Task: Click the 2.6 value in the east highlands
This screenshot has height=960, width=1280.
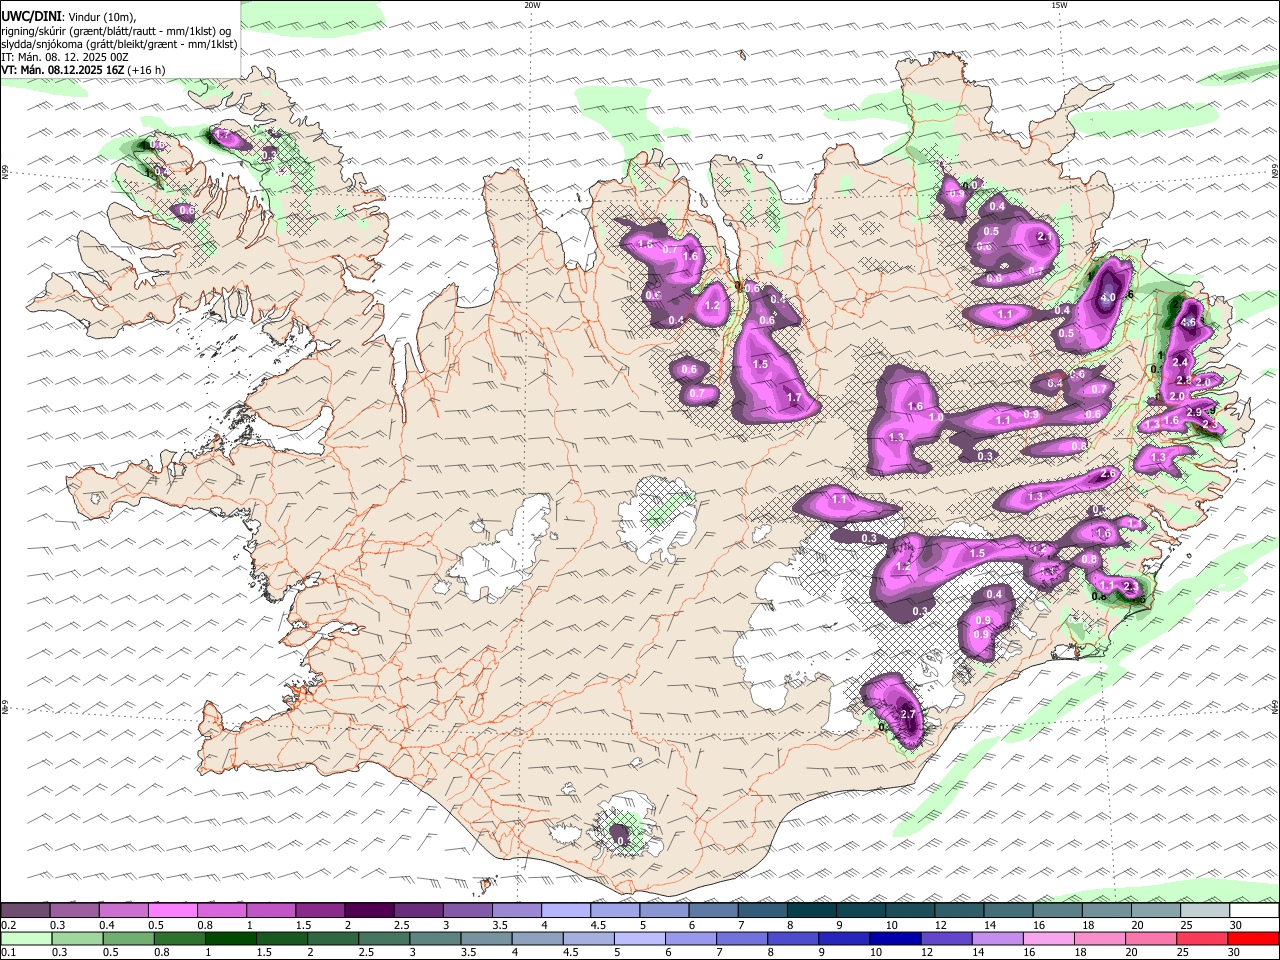Action: click(x=1107, y=474)
